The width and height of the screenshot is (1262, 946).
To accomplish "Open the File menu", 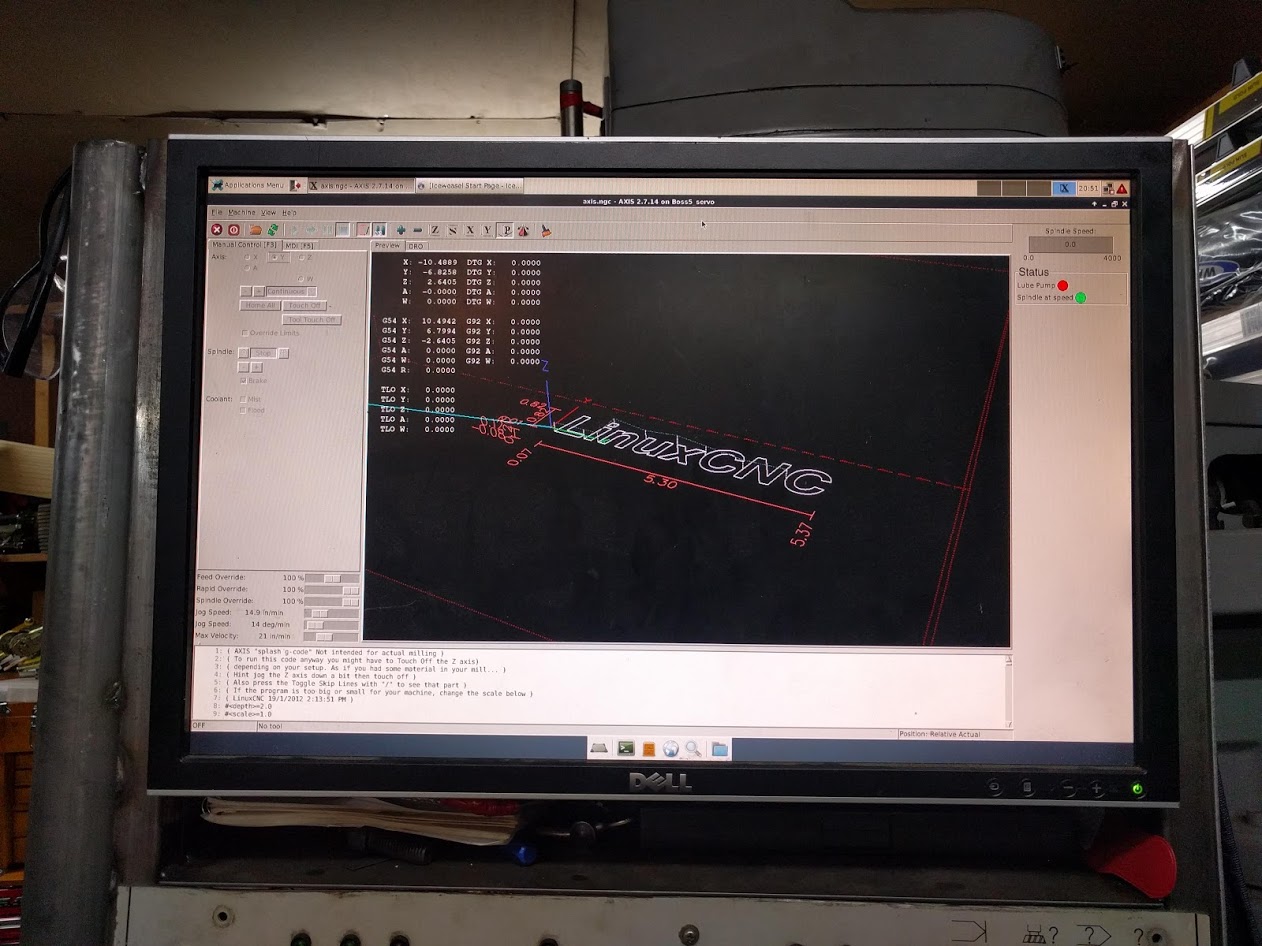I will click(x=216, y=212).
